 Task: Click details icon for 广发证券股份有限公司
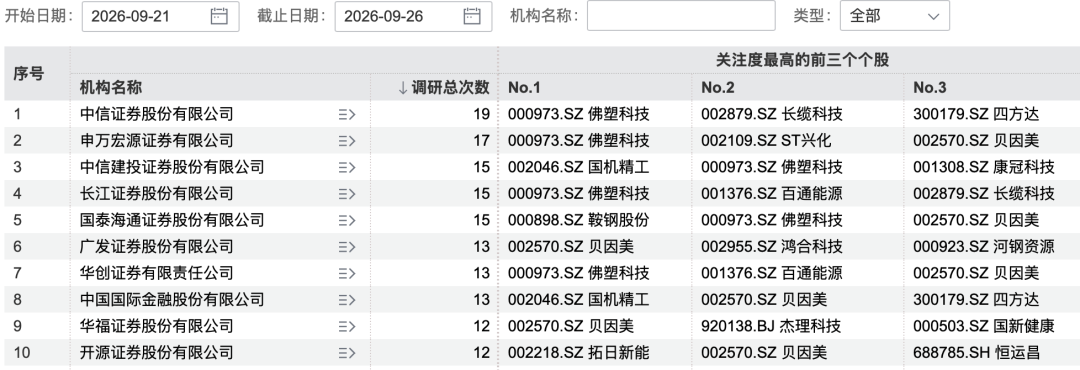pyautogui.click(x=346, y=247)
